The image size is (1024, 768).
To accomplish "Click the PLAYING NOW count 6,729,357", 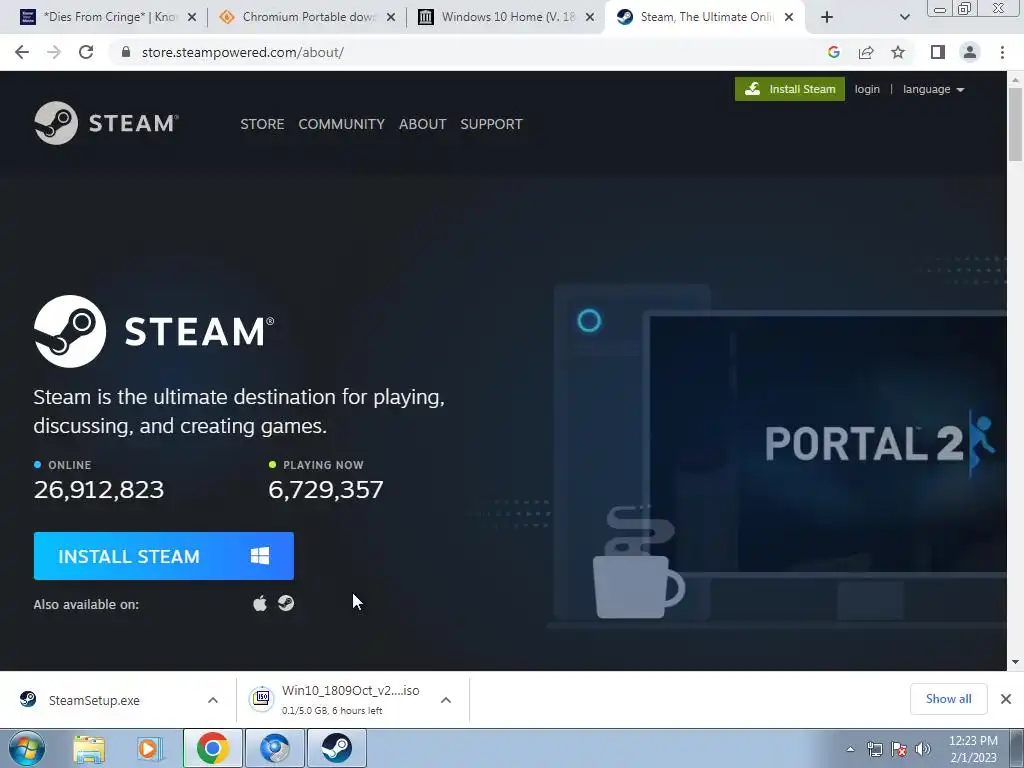I will coord(325,489).
